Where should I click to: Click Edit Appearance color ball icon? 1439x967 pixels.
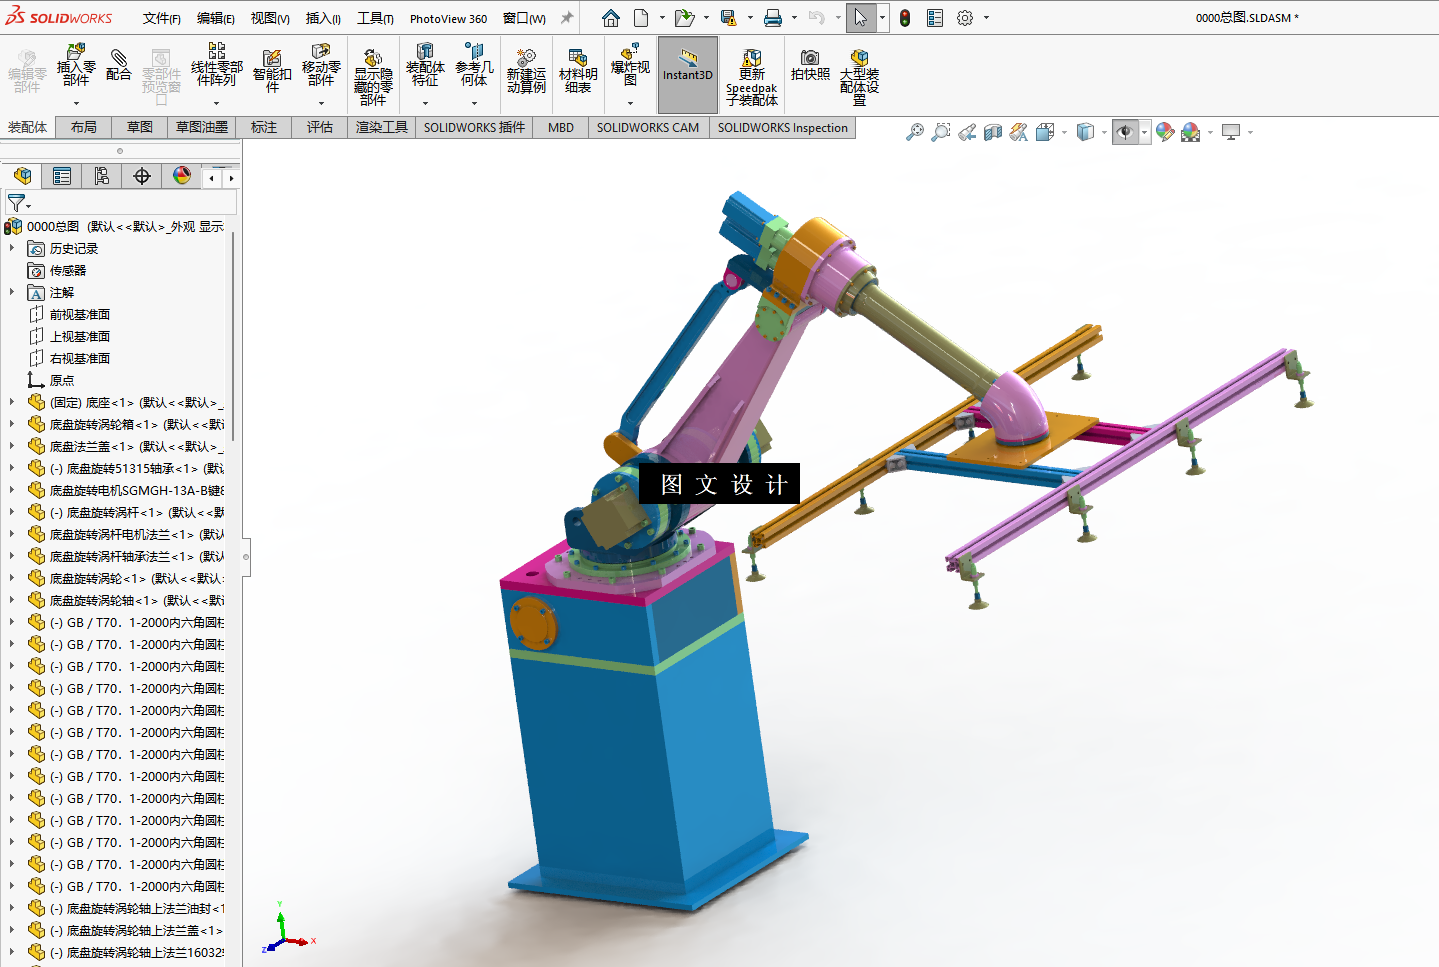[1164, 132]
